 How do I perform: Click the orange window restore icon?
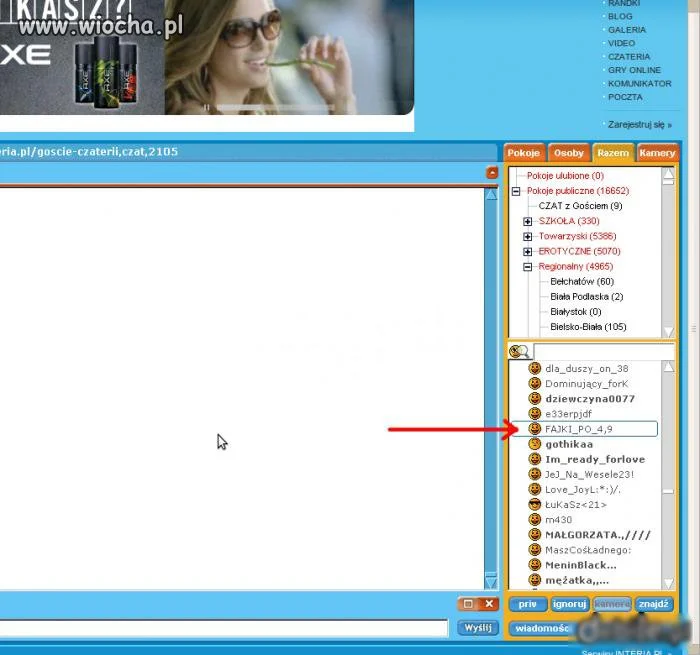(468, 604)
